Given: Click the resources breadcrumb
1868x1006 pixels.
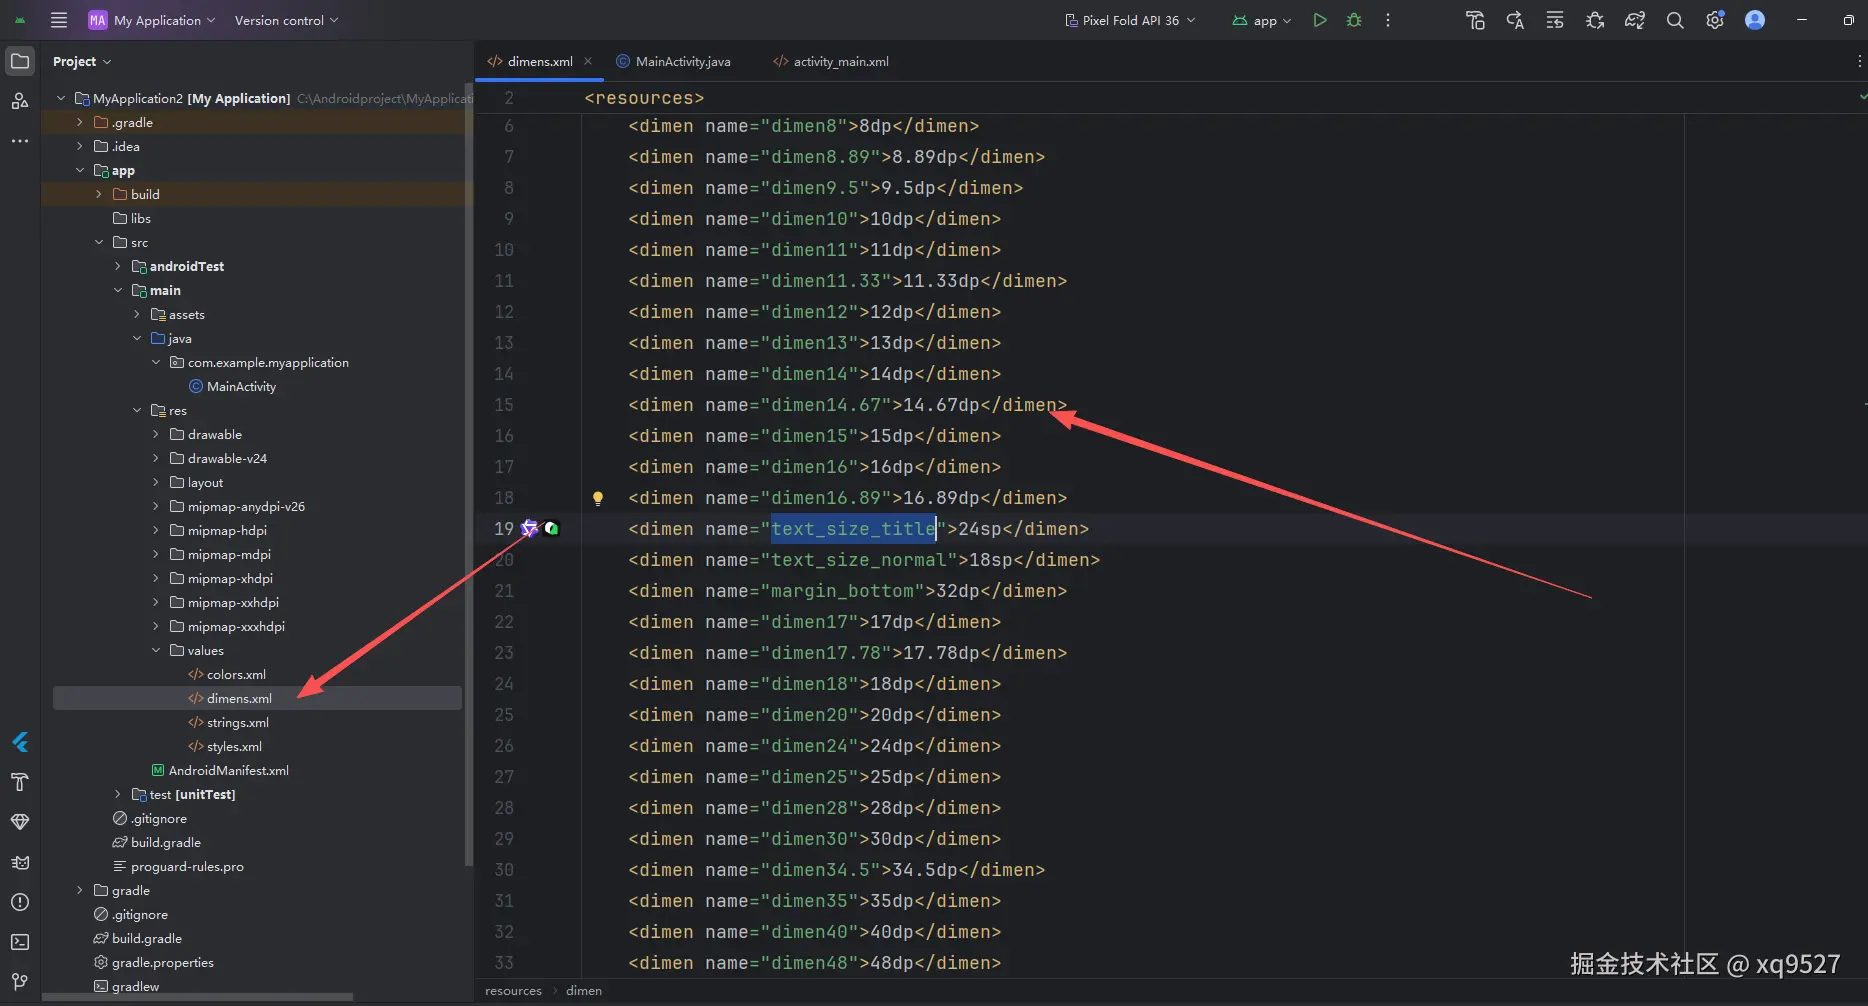Looking at the screenshot, I should pos(513,991).
